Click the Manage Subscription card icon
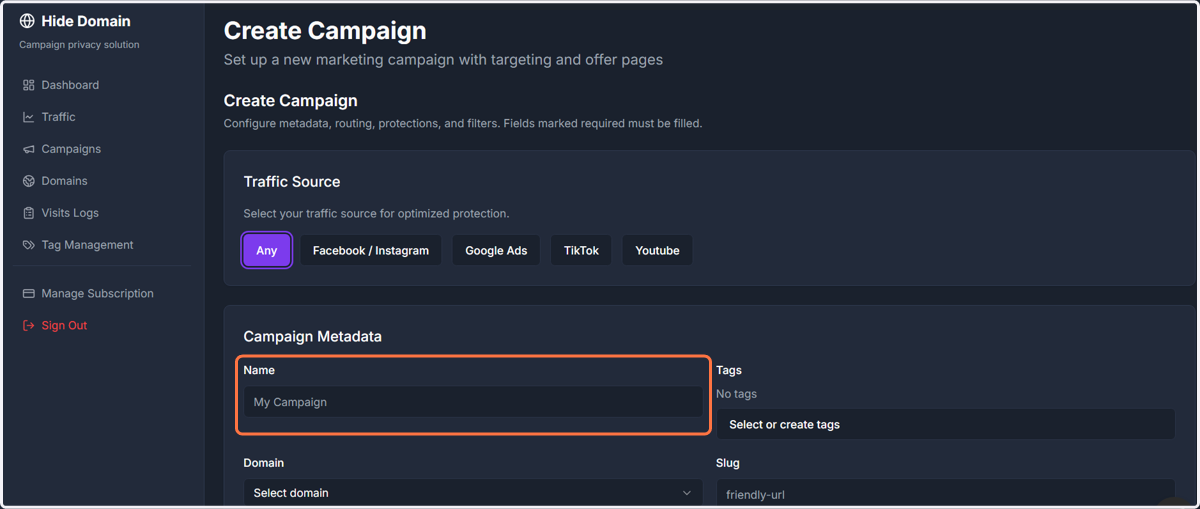The width and height of the screenshot is (1200, 509). point(28,294)
